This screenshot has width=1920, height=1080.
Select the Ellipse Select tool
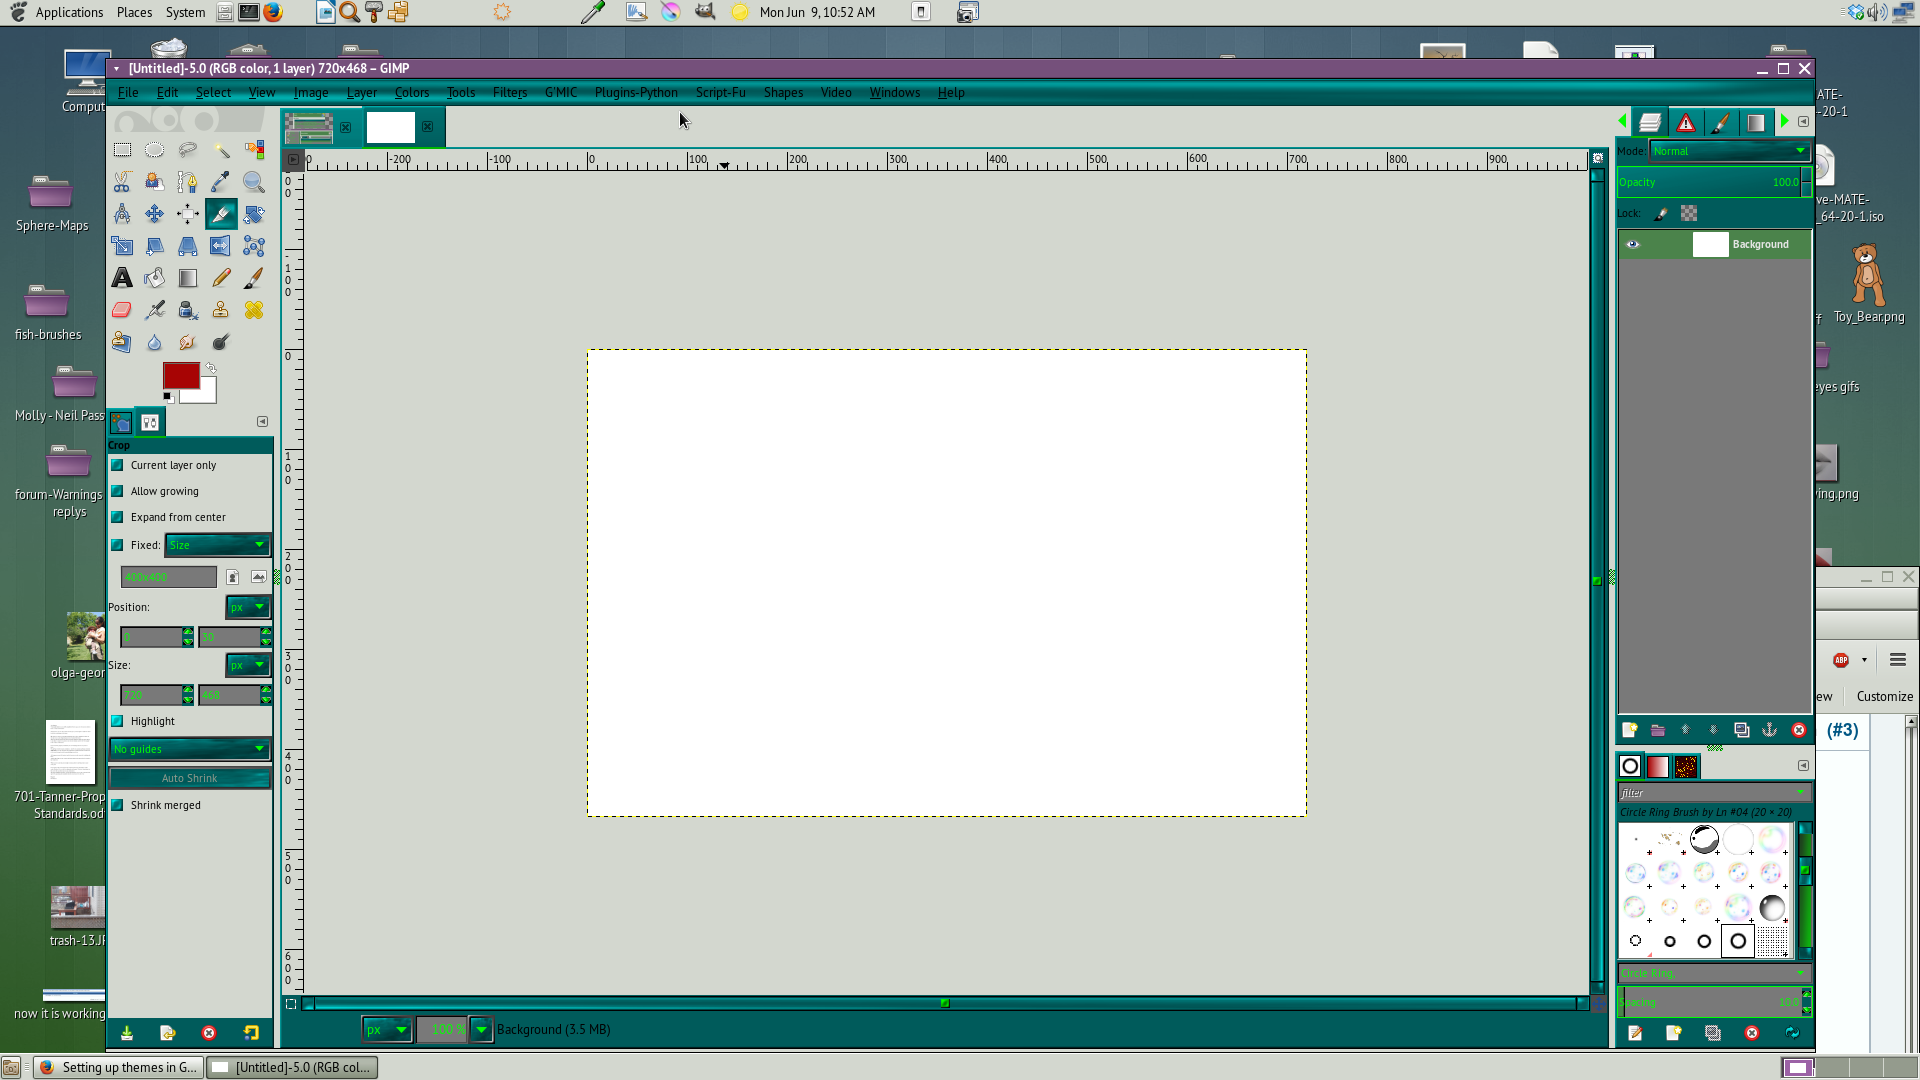(155, 150)
